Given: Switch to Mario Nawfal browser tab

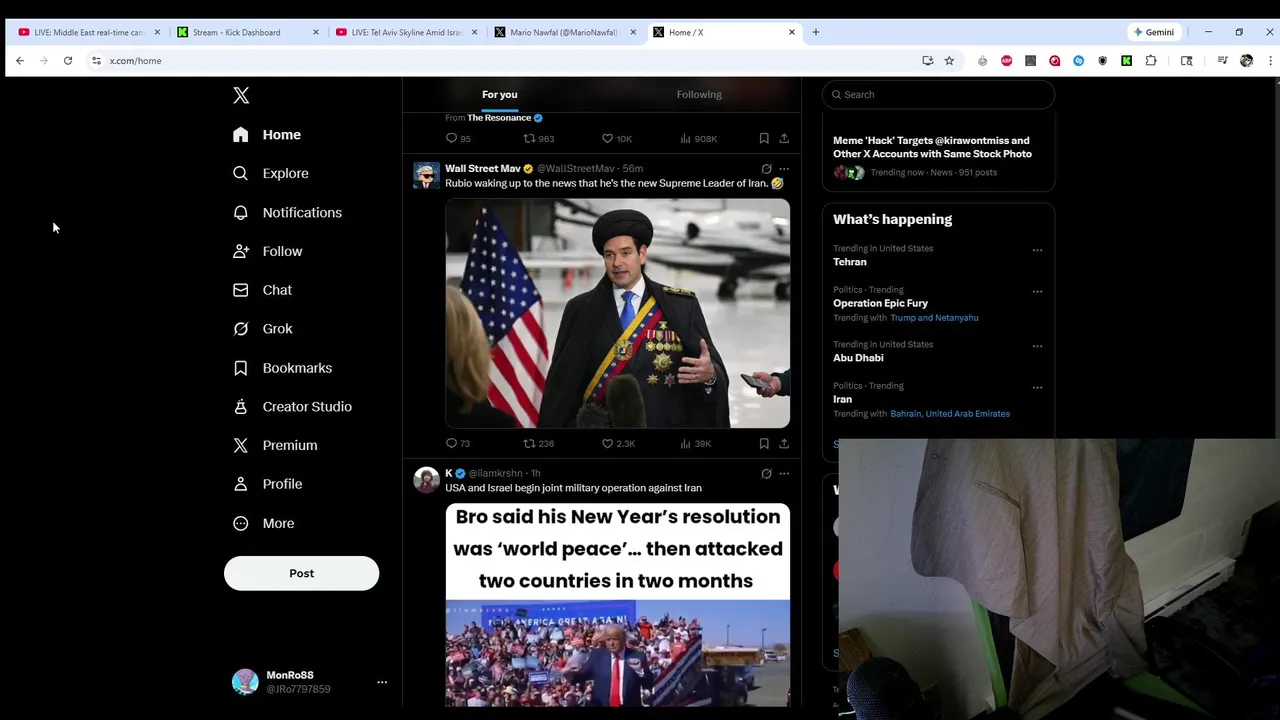Looking at the screenshot, I should click(x=565, y=32).
